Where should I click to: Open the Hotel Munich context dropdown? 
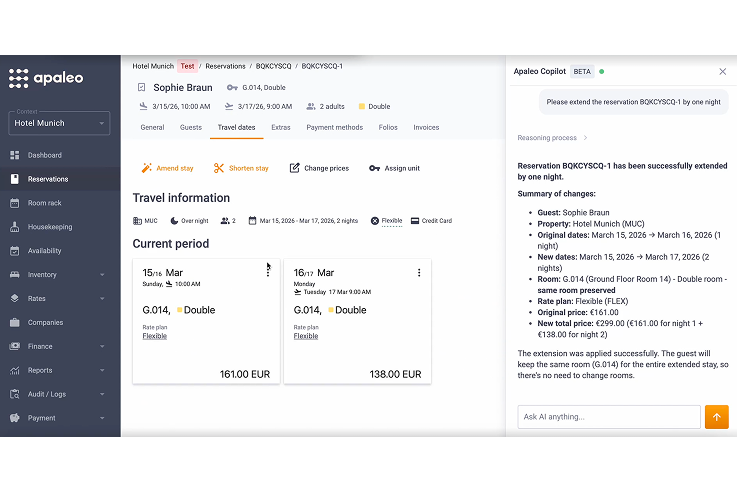coord(59,123)
